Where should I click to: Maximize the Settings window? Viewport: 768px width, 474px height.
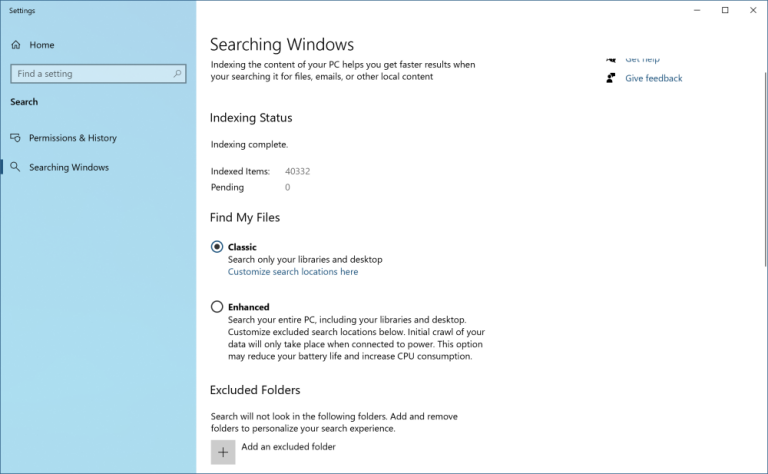tap(725, 10)
